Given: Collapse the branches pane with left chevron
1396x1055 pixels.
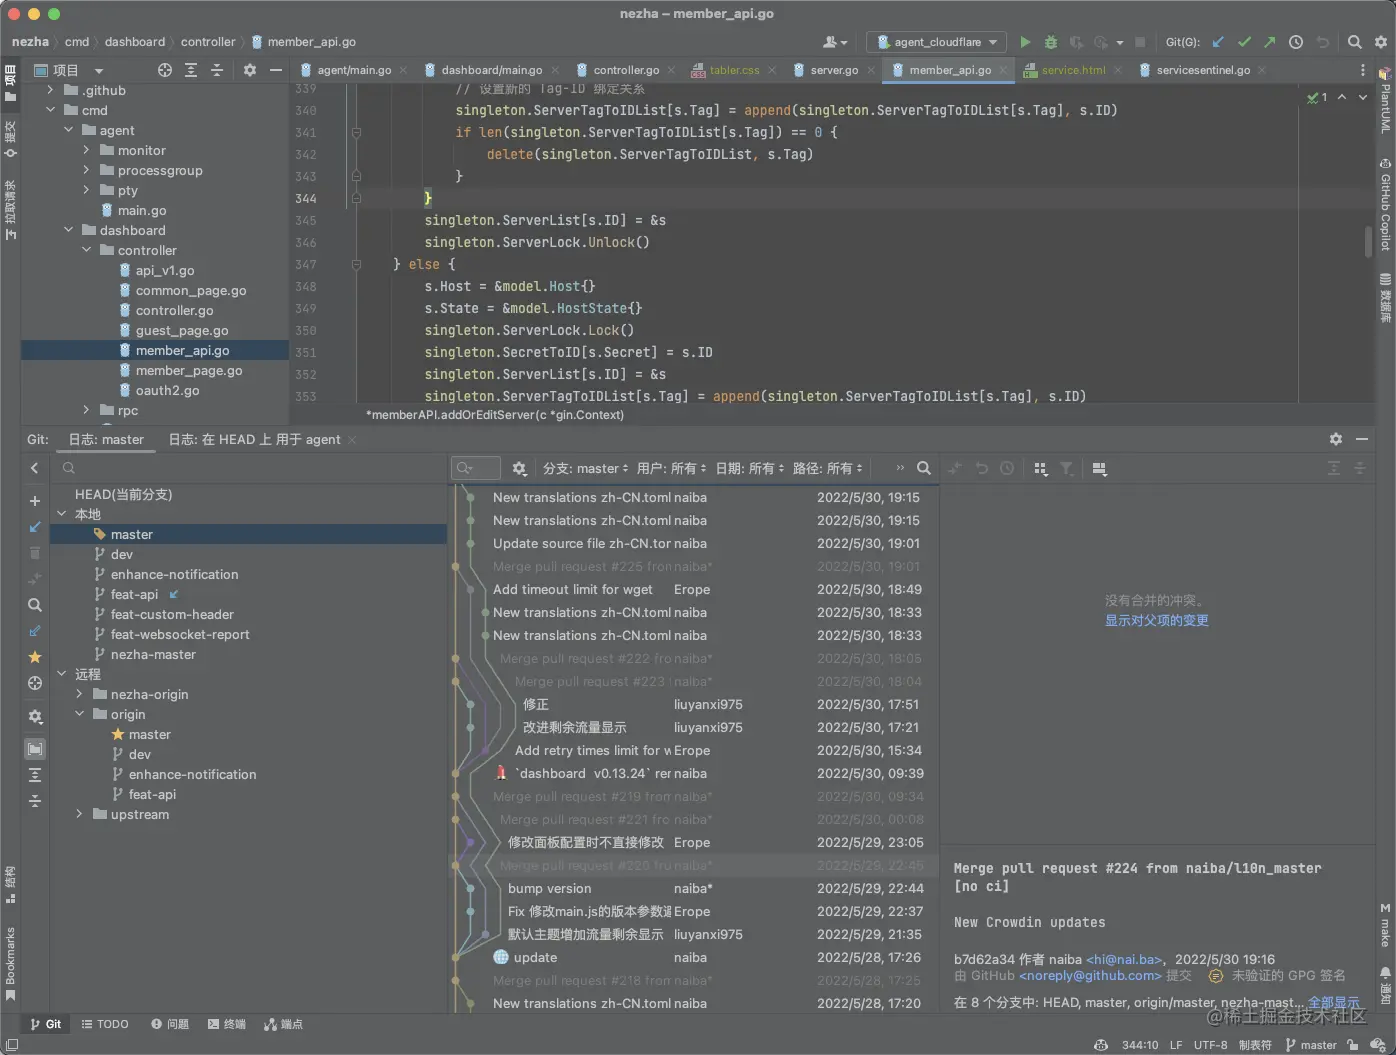Looking at the screenshot, I should click(x=35, y=468).
